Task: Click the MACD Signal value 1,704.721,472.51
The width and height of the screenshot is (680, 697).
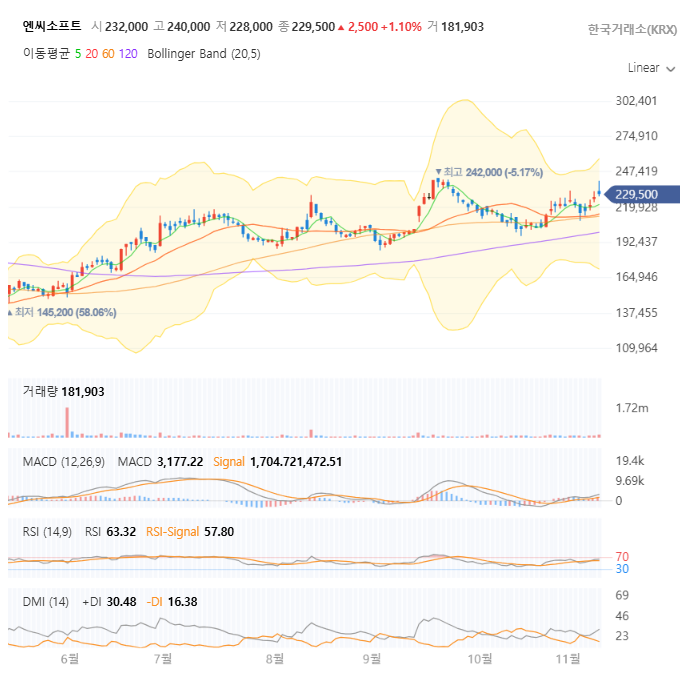Action: [x=296, y=462]
